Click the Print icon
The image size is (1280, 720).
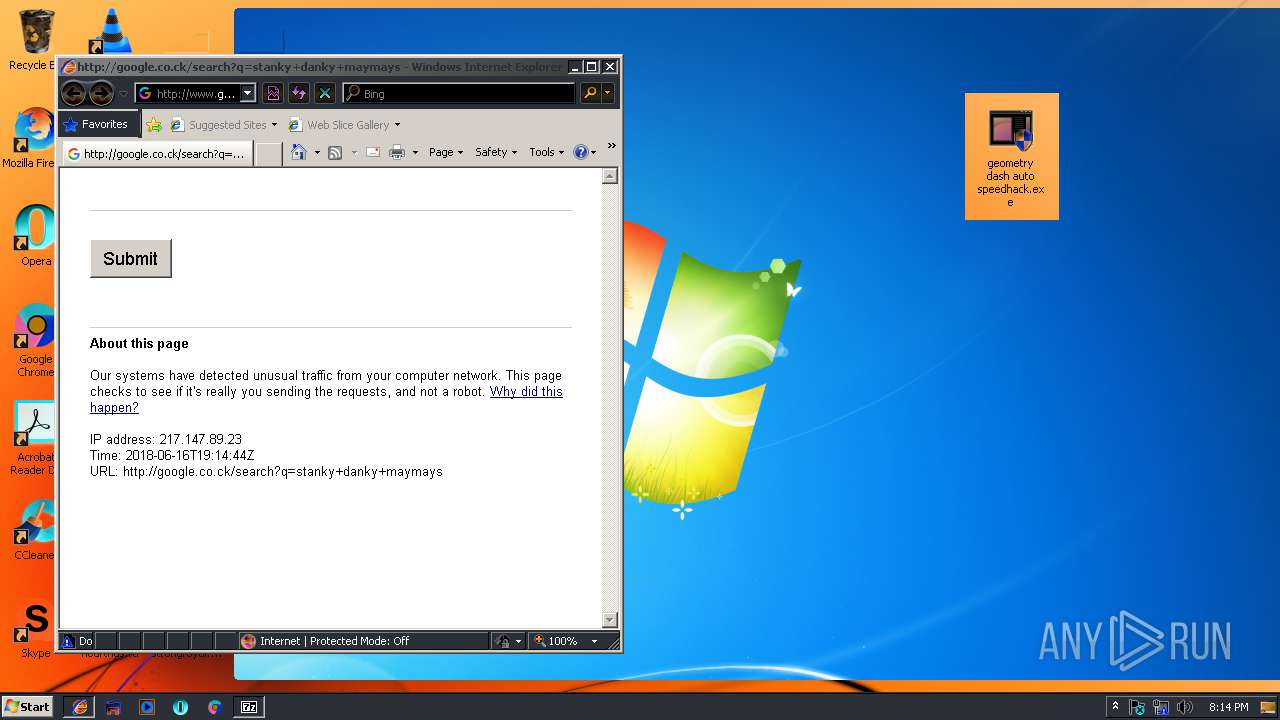pyautogui.click(x=397, y=152)
